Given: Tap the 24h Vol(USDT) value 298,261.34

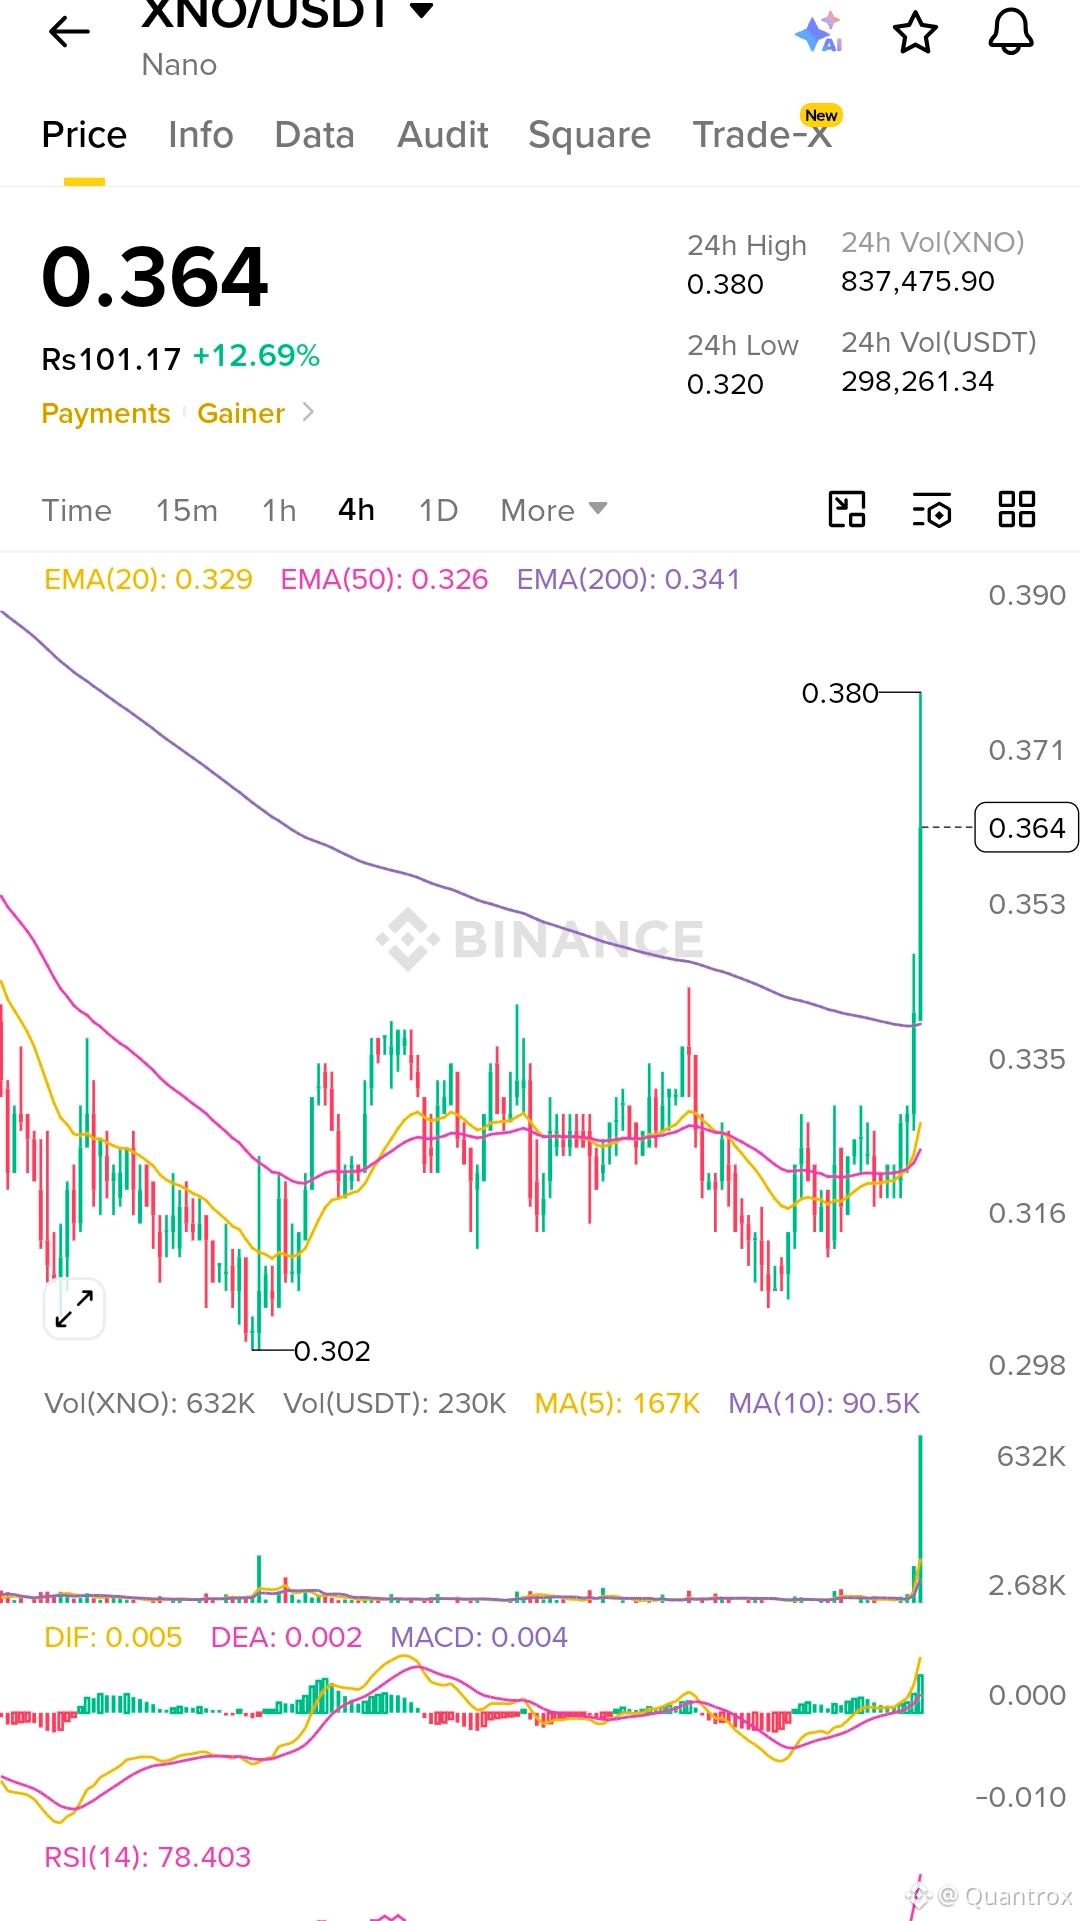Looking at the screenshot, I should pos(918,381).
